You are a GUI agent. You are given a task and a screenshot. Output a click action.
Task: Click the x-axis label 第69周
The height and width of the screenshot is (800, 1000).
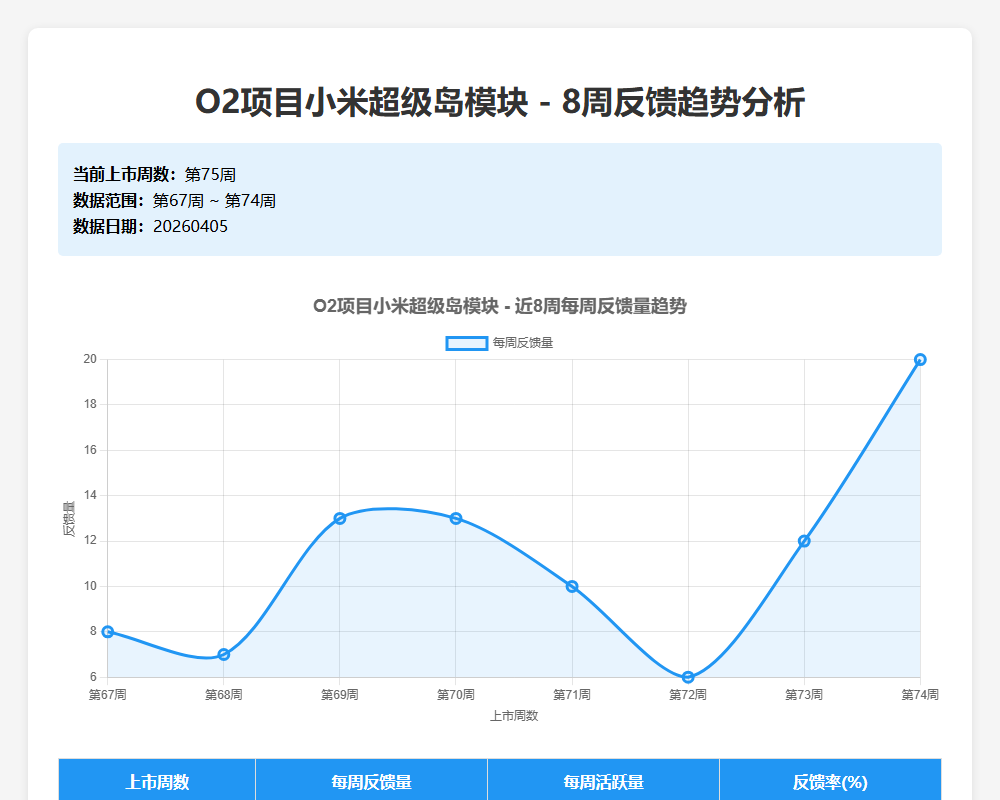pos(340,695)
